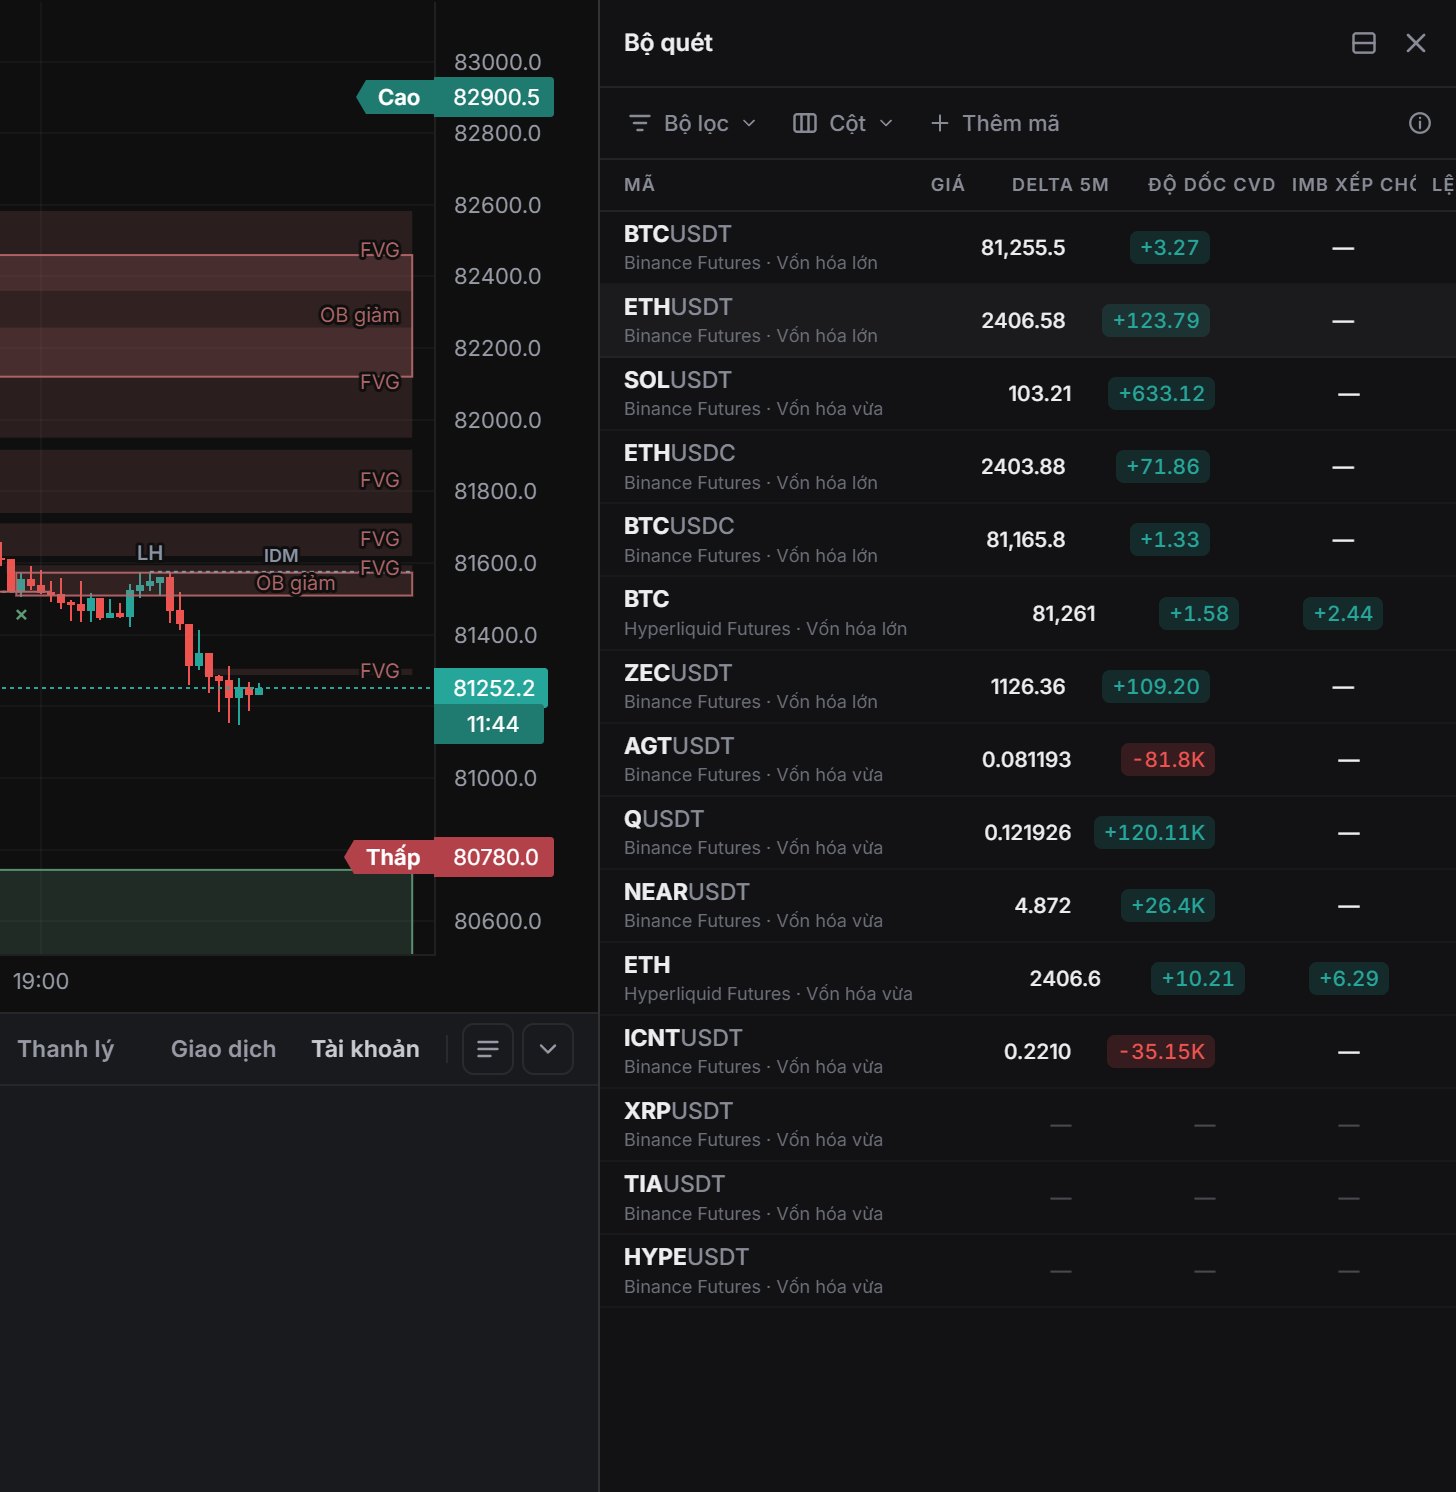Sort by DELTA 5M column header
The height and width of the screenshot is (1492, 1456).
(1060, 185)
